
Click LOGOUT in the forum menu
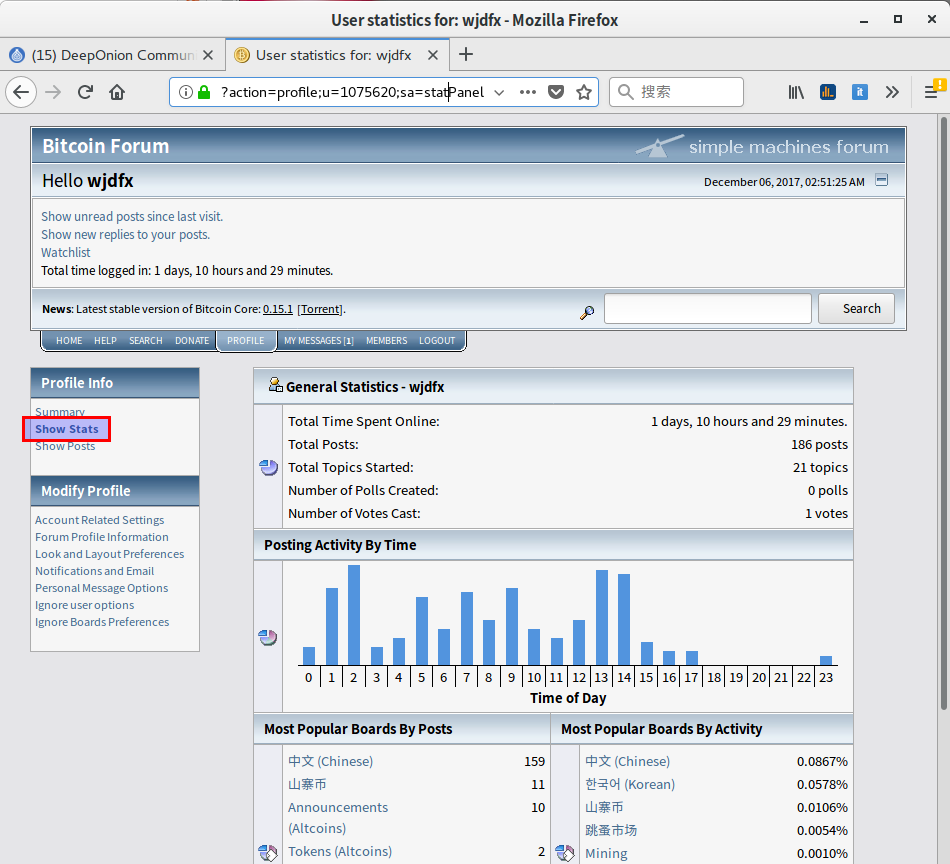click(x=437, y=341)
